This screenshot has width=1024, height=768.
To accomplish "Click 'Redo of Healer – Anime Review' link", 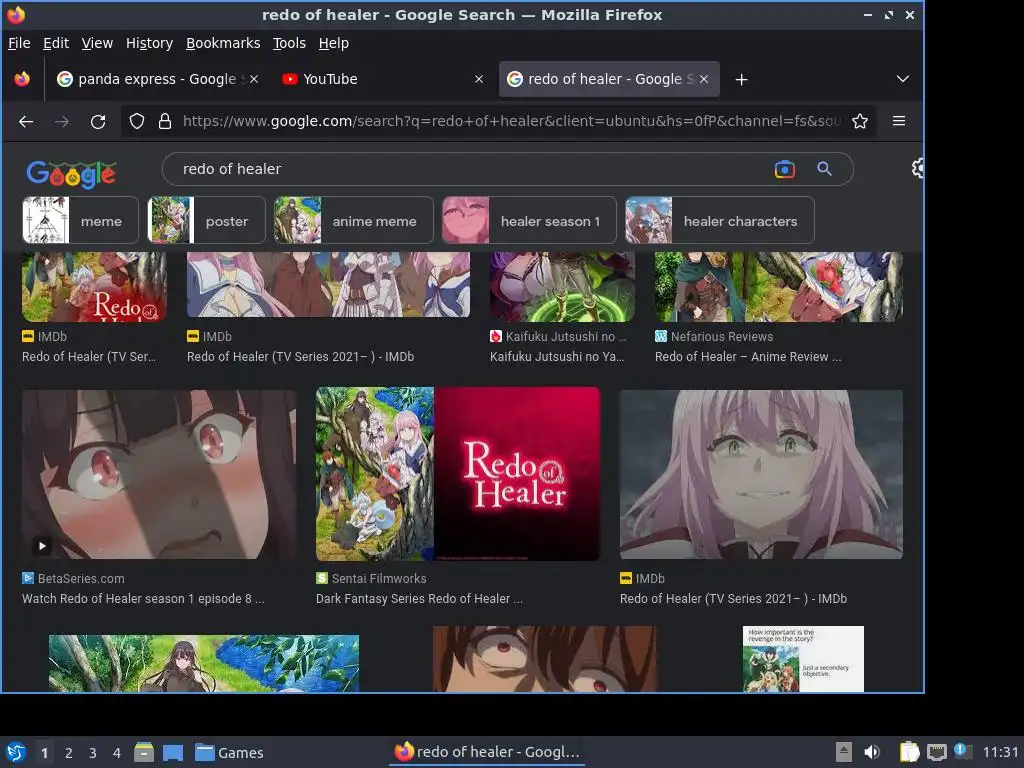I will point(748,357).
